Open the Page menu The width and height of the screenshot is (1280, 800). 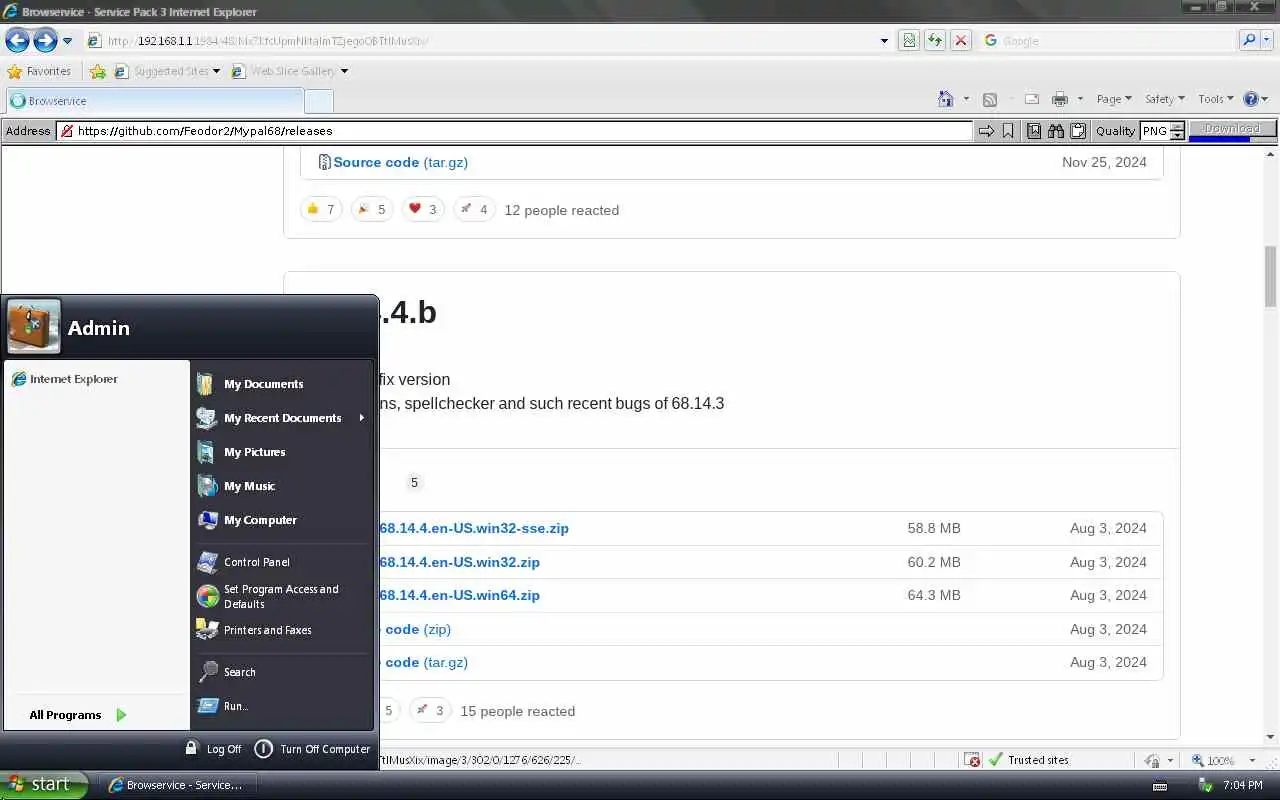[x=1113, y=99]
